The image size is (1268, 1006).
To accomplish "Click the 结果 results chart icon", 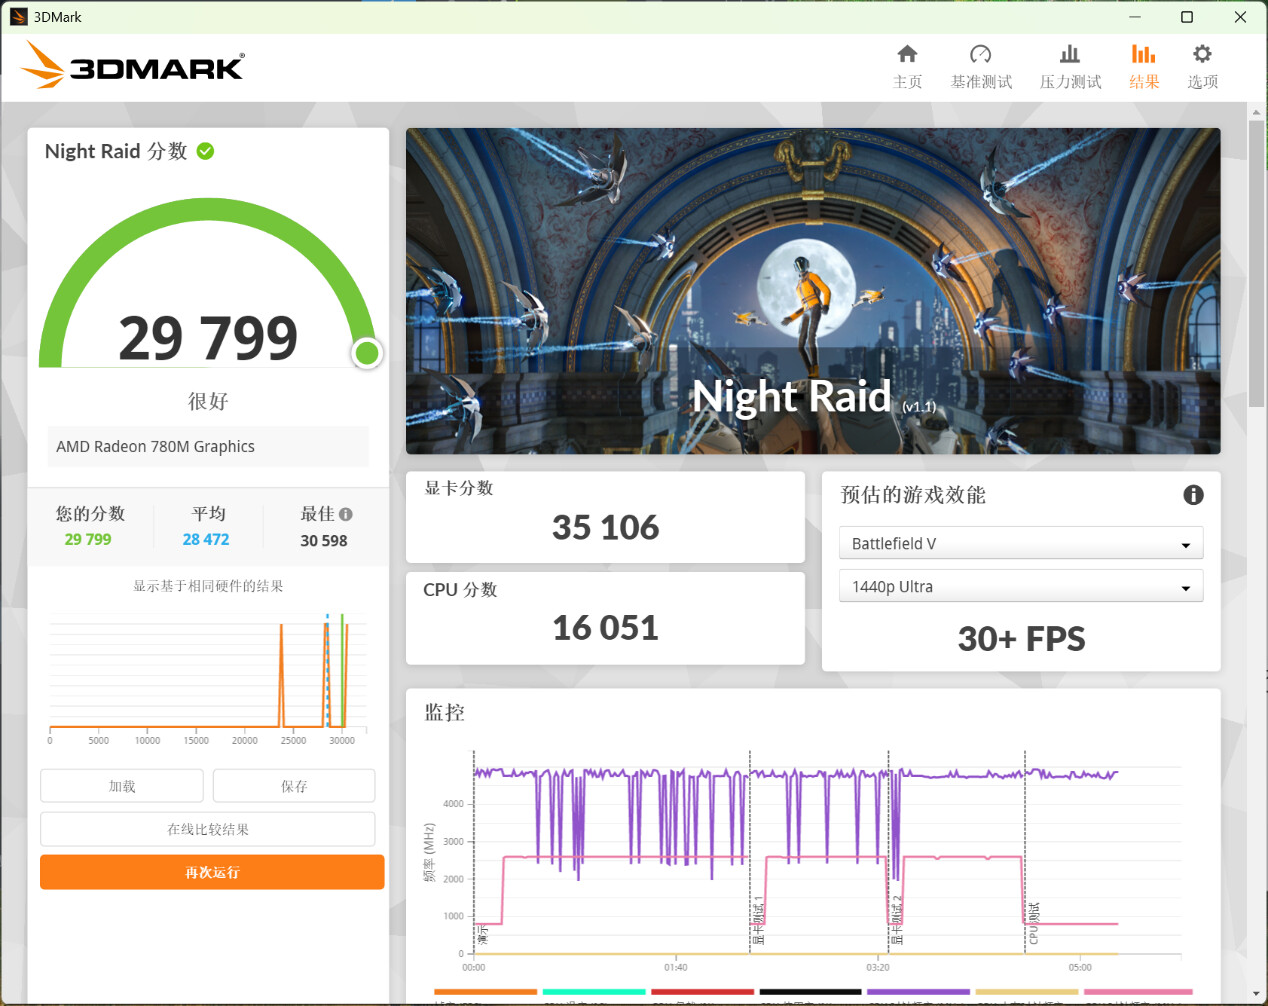I will coord(1143,54).
